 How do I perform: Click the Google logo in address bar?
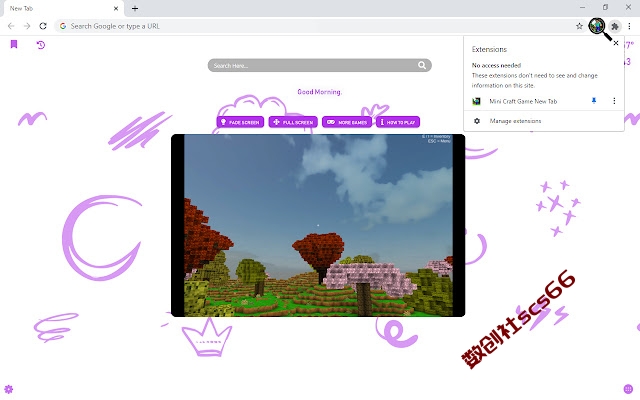coord(63,26)
